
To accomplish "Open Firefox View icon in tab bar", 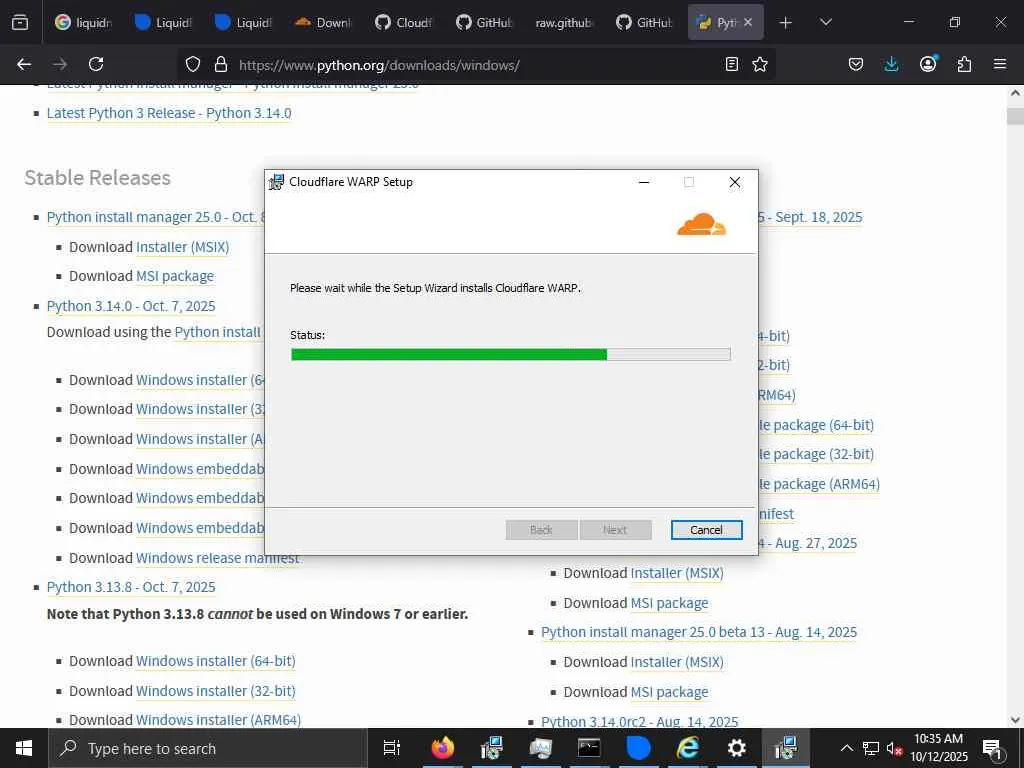I will 20,22.
